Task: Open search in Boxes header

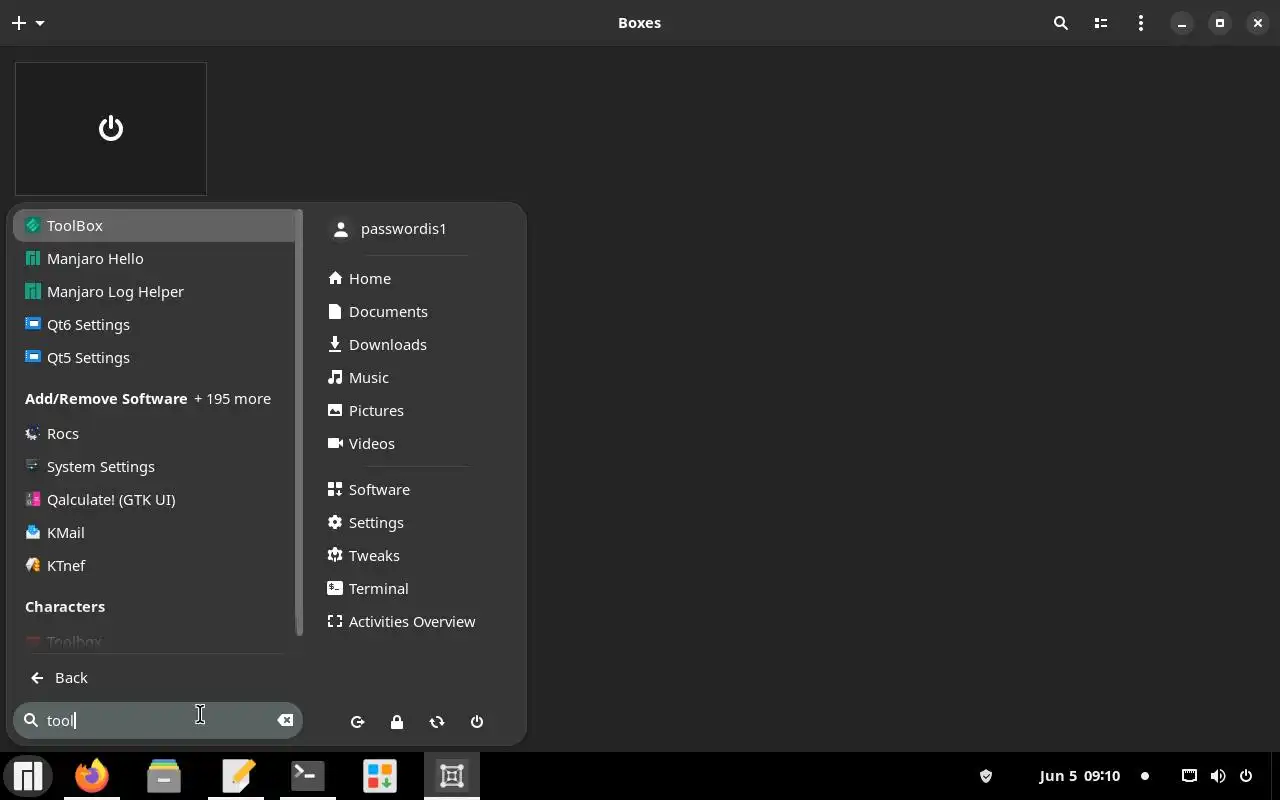Action: click(x=1061, y=23)
